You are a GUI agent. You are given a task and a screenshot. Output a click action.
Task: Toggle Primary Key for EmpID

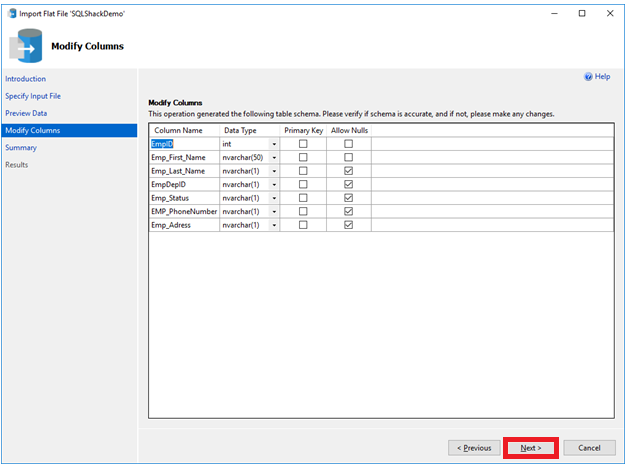click(303, 144)
